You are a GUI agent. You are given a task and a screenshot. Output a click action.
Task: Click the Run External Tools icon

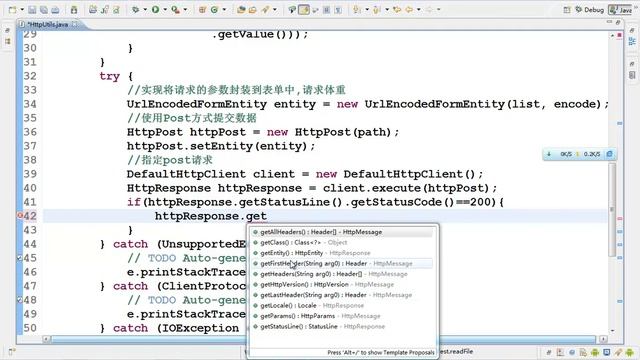[176, 9]
